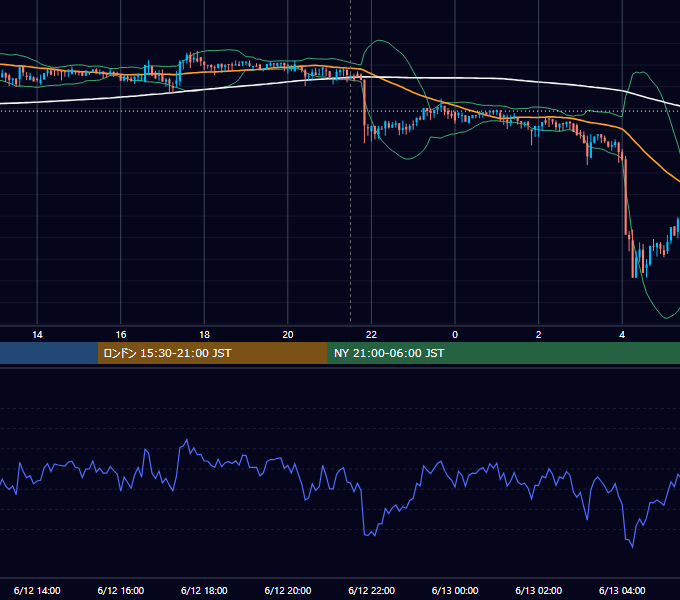
Task: Click hour label 22 on upper time axis
Action: point(371,335)
